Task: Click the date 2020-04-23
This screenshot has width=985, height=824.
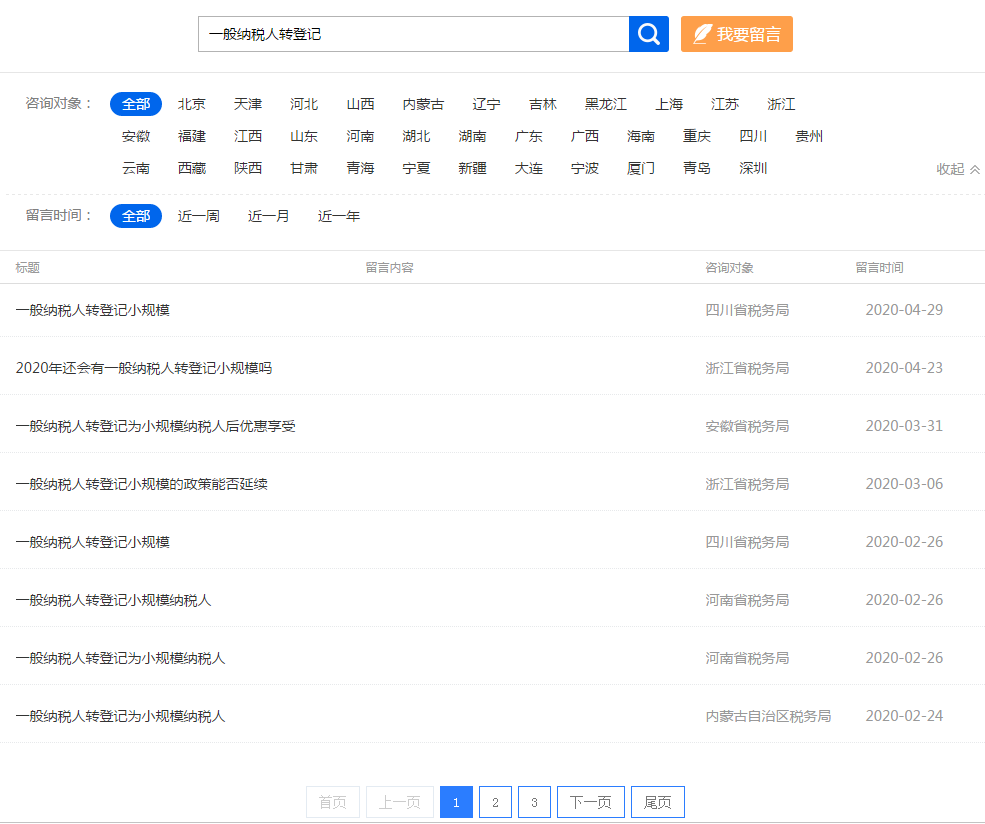Action: pos(904,368)
